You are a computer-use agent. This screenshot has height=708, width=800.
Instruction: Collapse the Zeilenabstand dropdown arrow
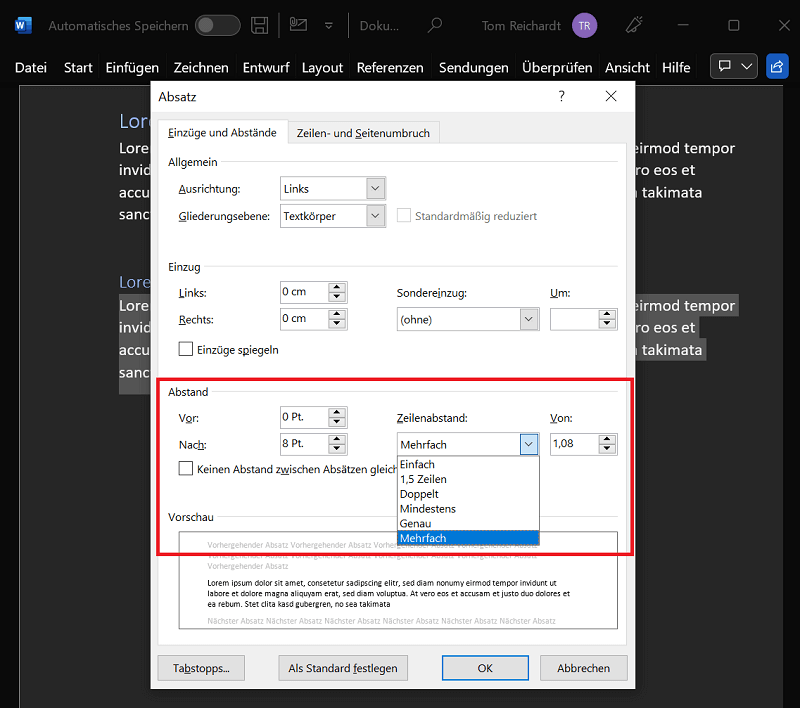click(x=529, y=444)
